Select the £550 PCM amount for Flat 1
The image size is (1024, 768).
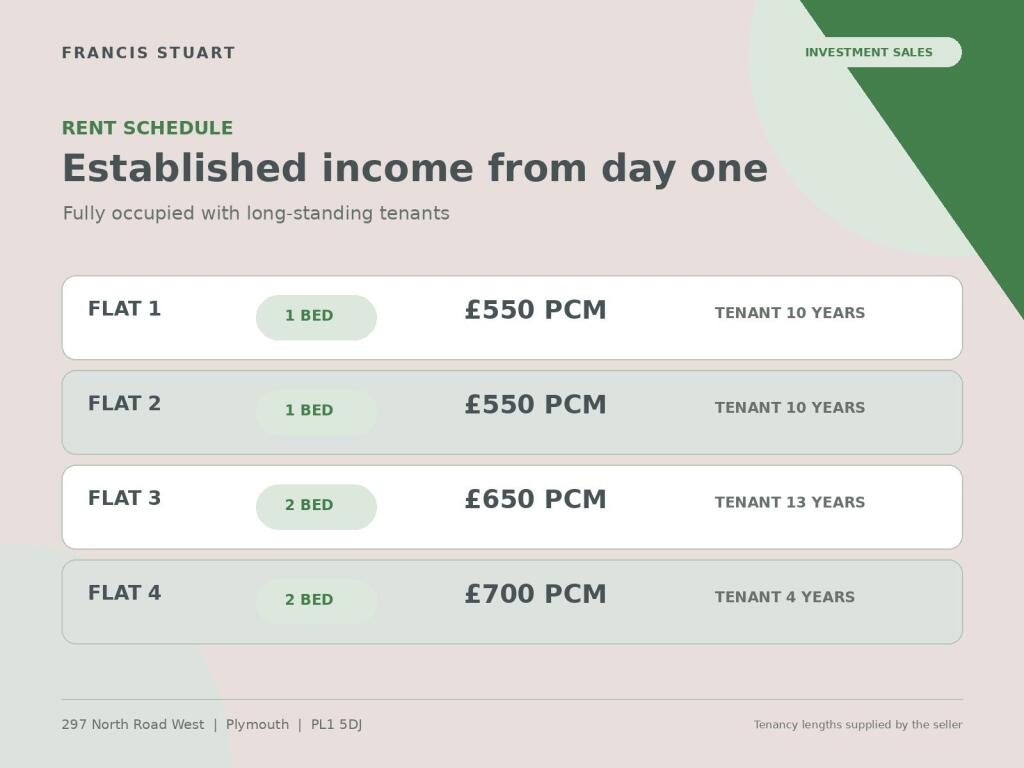(x=536, y=310)
